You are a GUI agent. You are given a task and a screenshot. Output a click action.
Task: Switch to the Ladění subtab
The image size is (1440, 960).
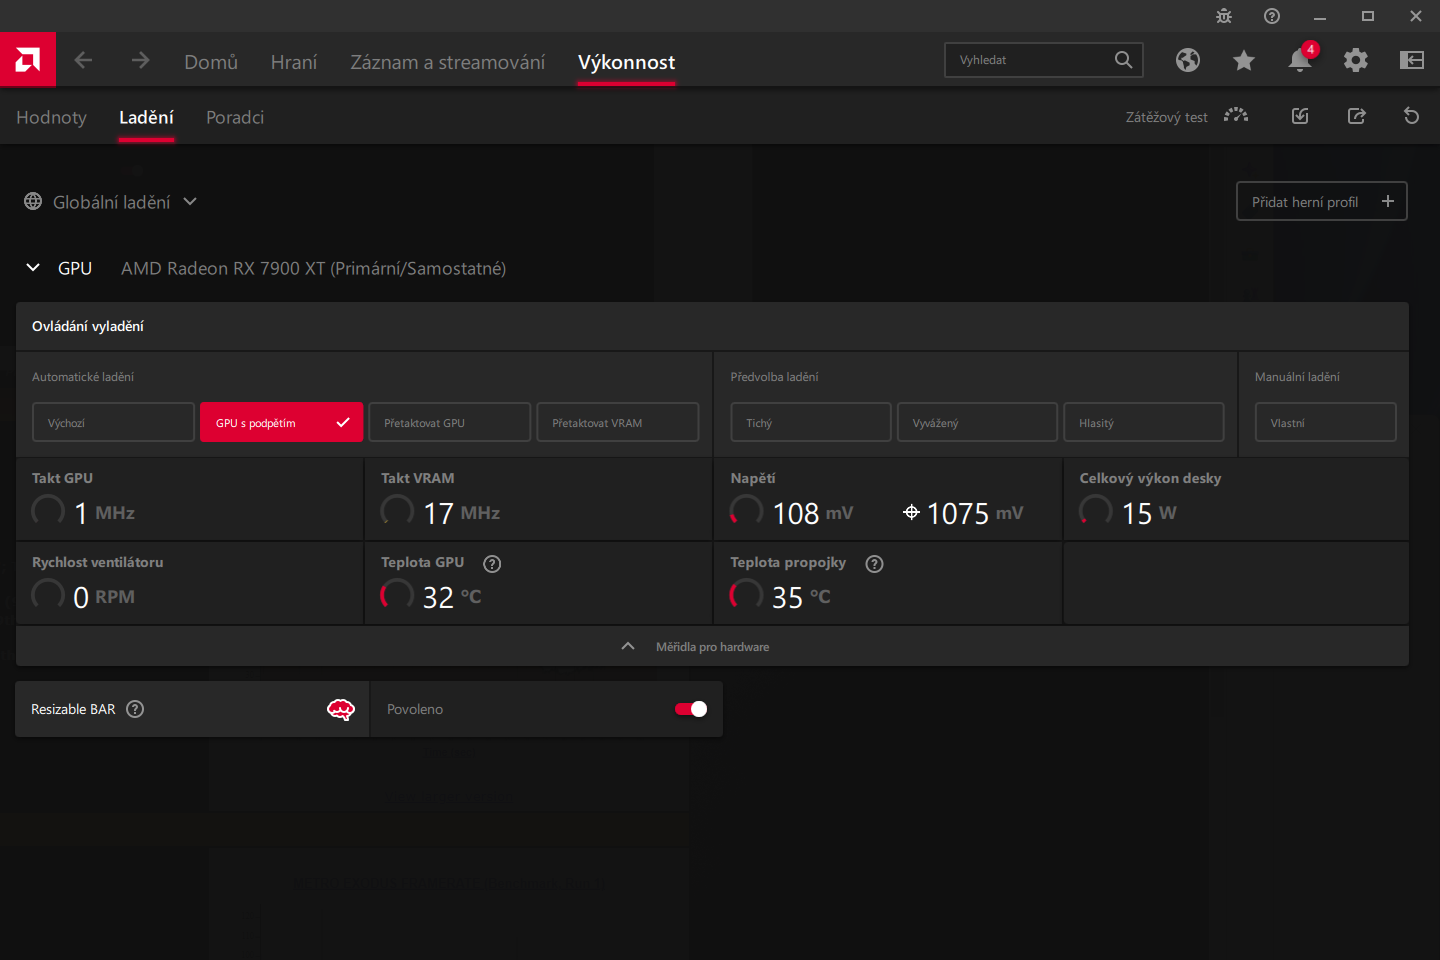(146, 117)
